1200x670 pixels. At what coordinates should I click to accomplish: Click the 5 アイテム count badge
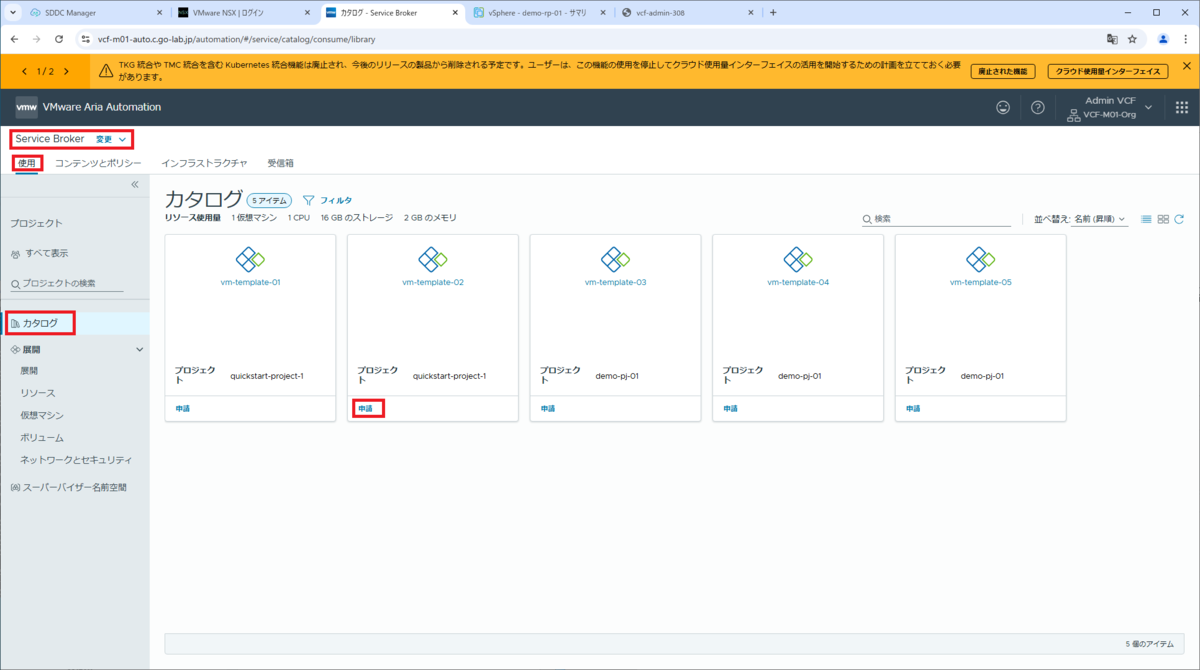[270, 200]
